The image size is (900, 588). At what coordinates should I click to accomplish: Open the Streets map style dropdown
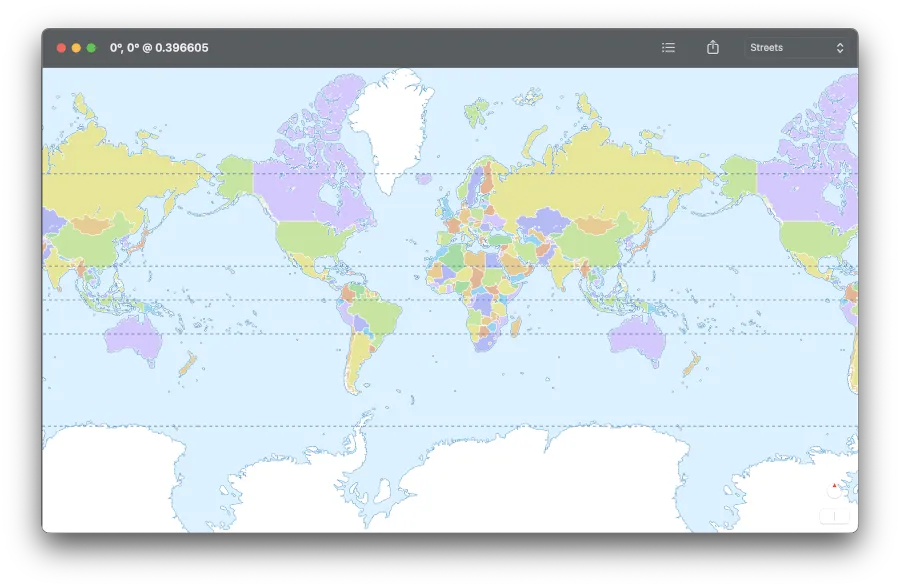(x=796, y=48)
